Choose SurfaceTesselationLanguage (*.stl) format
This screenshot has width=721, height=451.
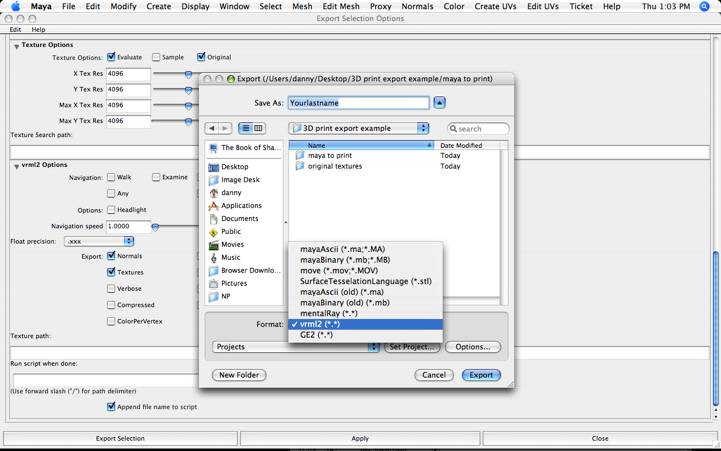365,282
